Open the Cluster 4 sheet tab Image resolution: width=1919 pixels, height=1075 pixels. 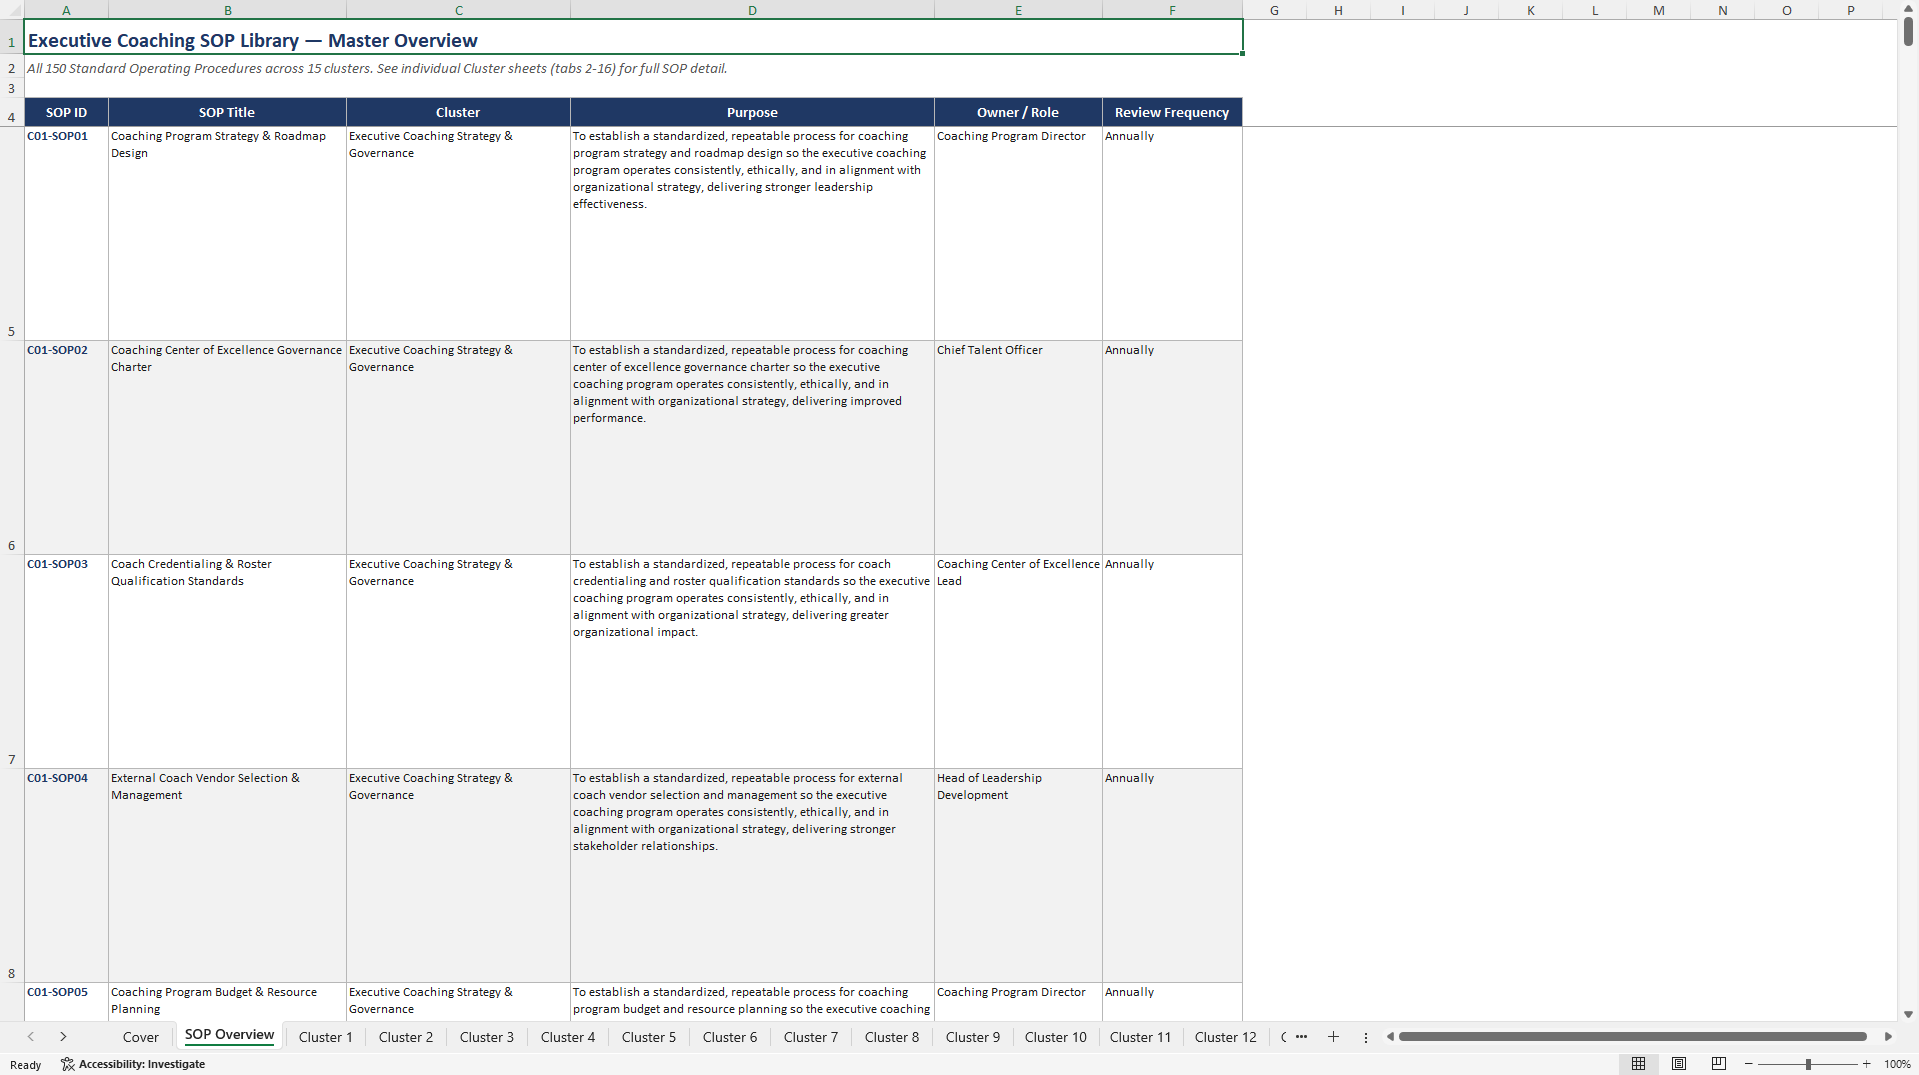coord(568,1037)
